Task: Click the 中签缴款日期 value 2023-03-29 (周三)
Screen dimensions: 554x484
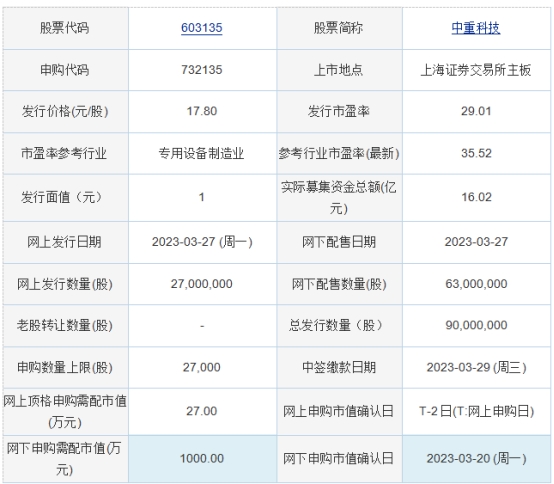Action: (x=476, y=368)
